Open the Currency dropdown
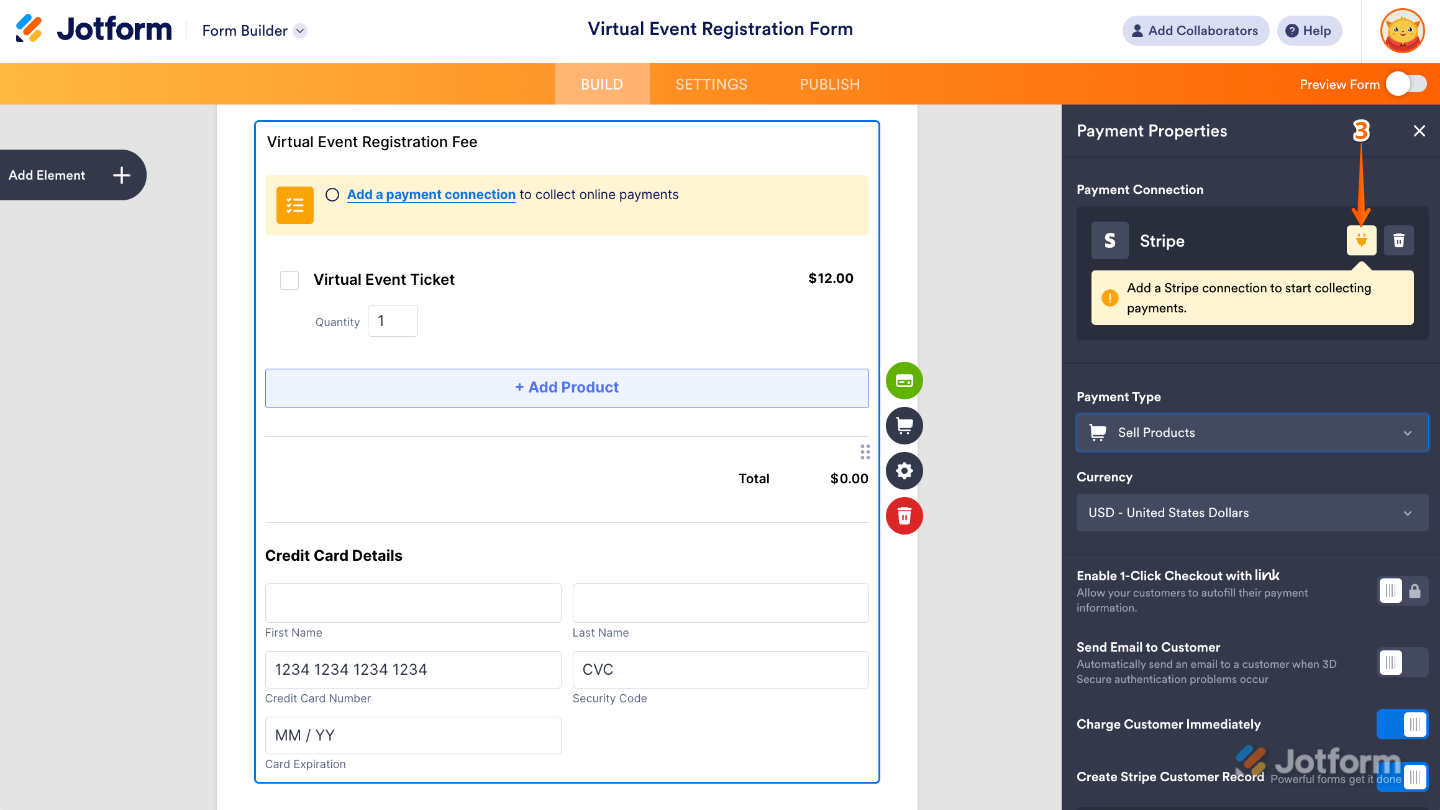The height and width of the screenshot is (810, 1440). (x=1252, y=512)
